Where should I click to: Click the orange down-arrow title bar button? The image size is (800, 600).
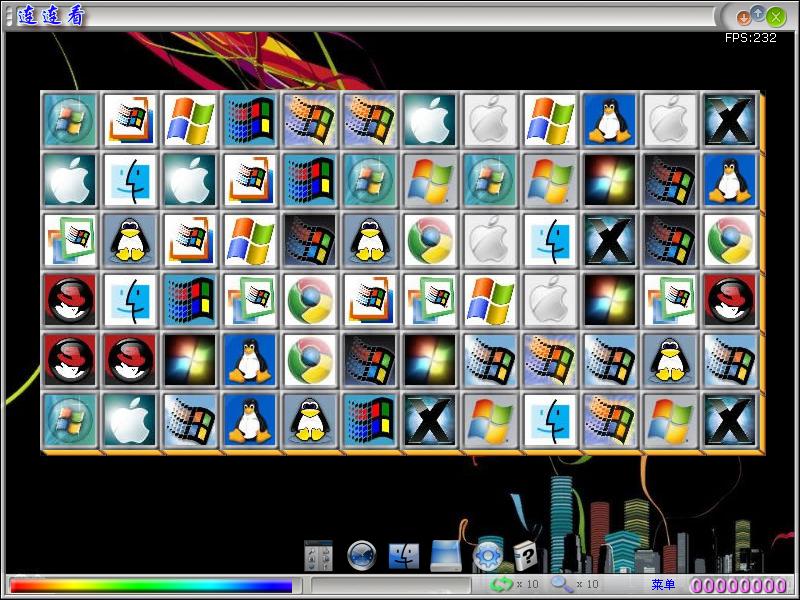pos(744,18)
